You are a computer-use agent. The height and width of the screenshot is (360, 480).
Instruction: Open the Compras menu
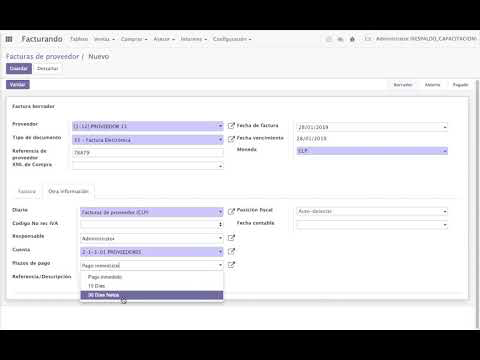click(134, 39)
